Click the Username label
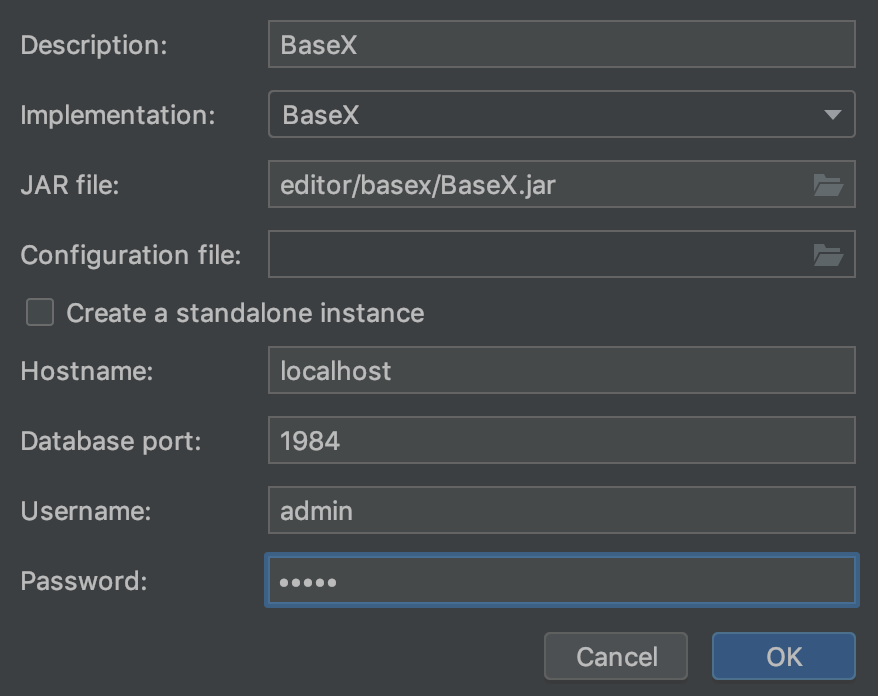 [86, 511]
